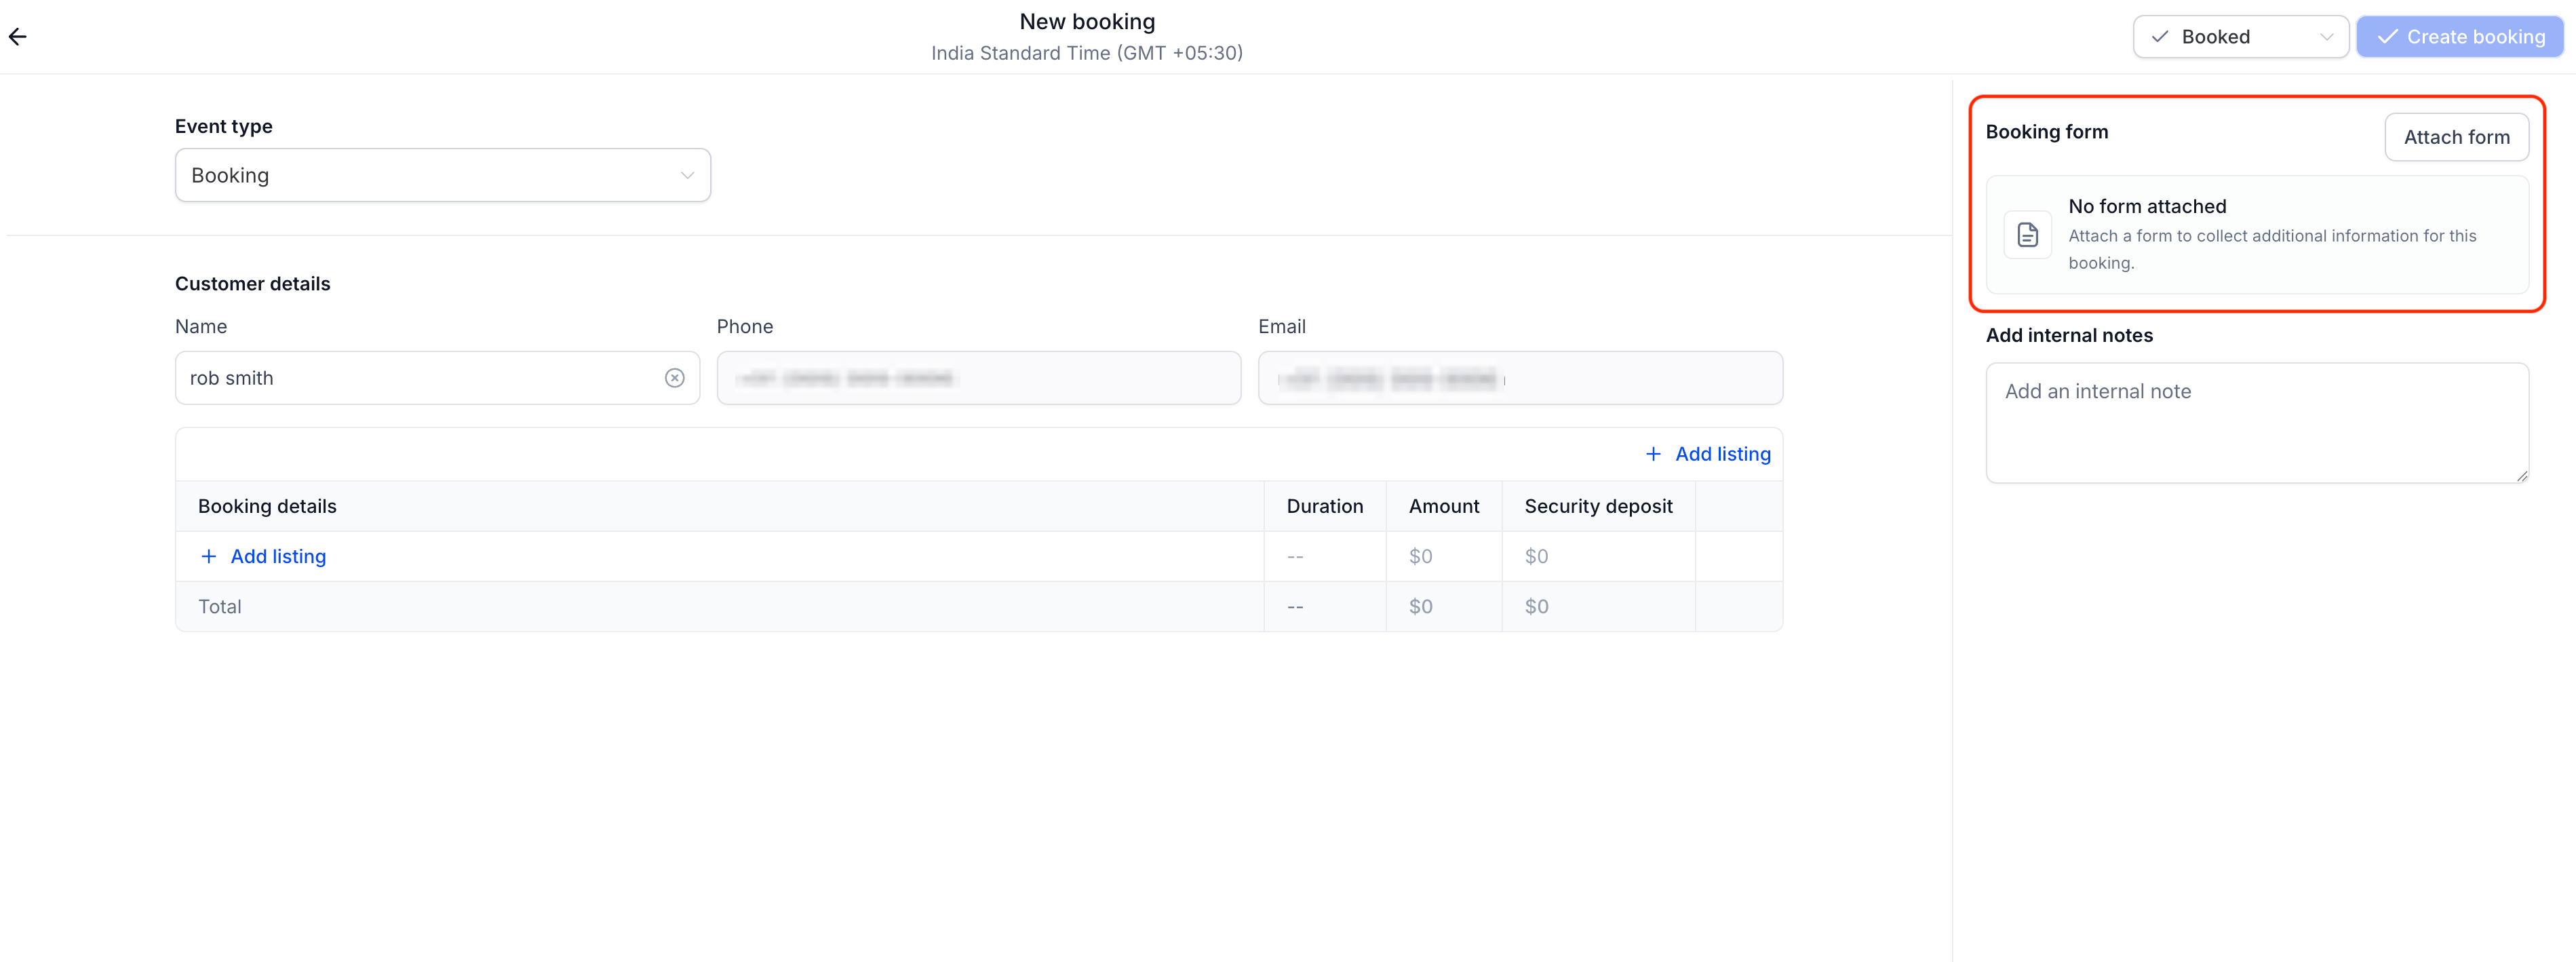
Task: Click the Security deposit column header
Action: click(1598, 506)
